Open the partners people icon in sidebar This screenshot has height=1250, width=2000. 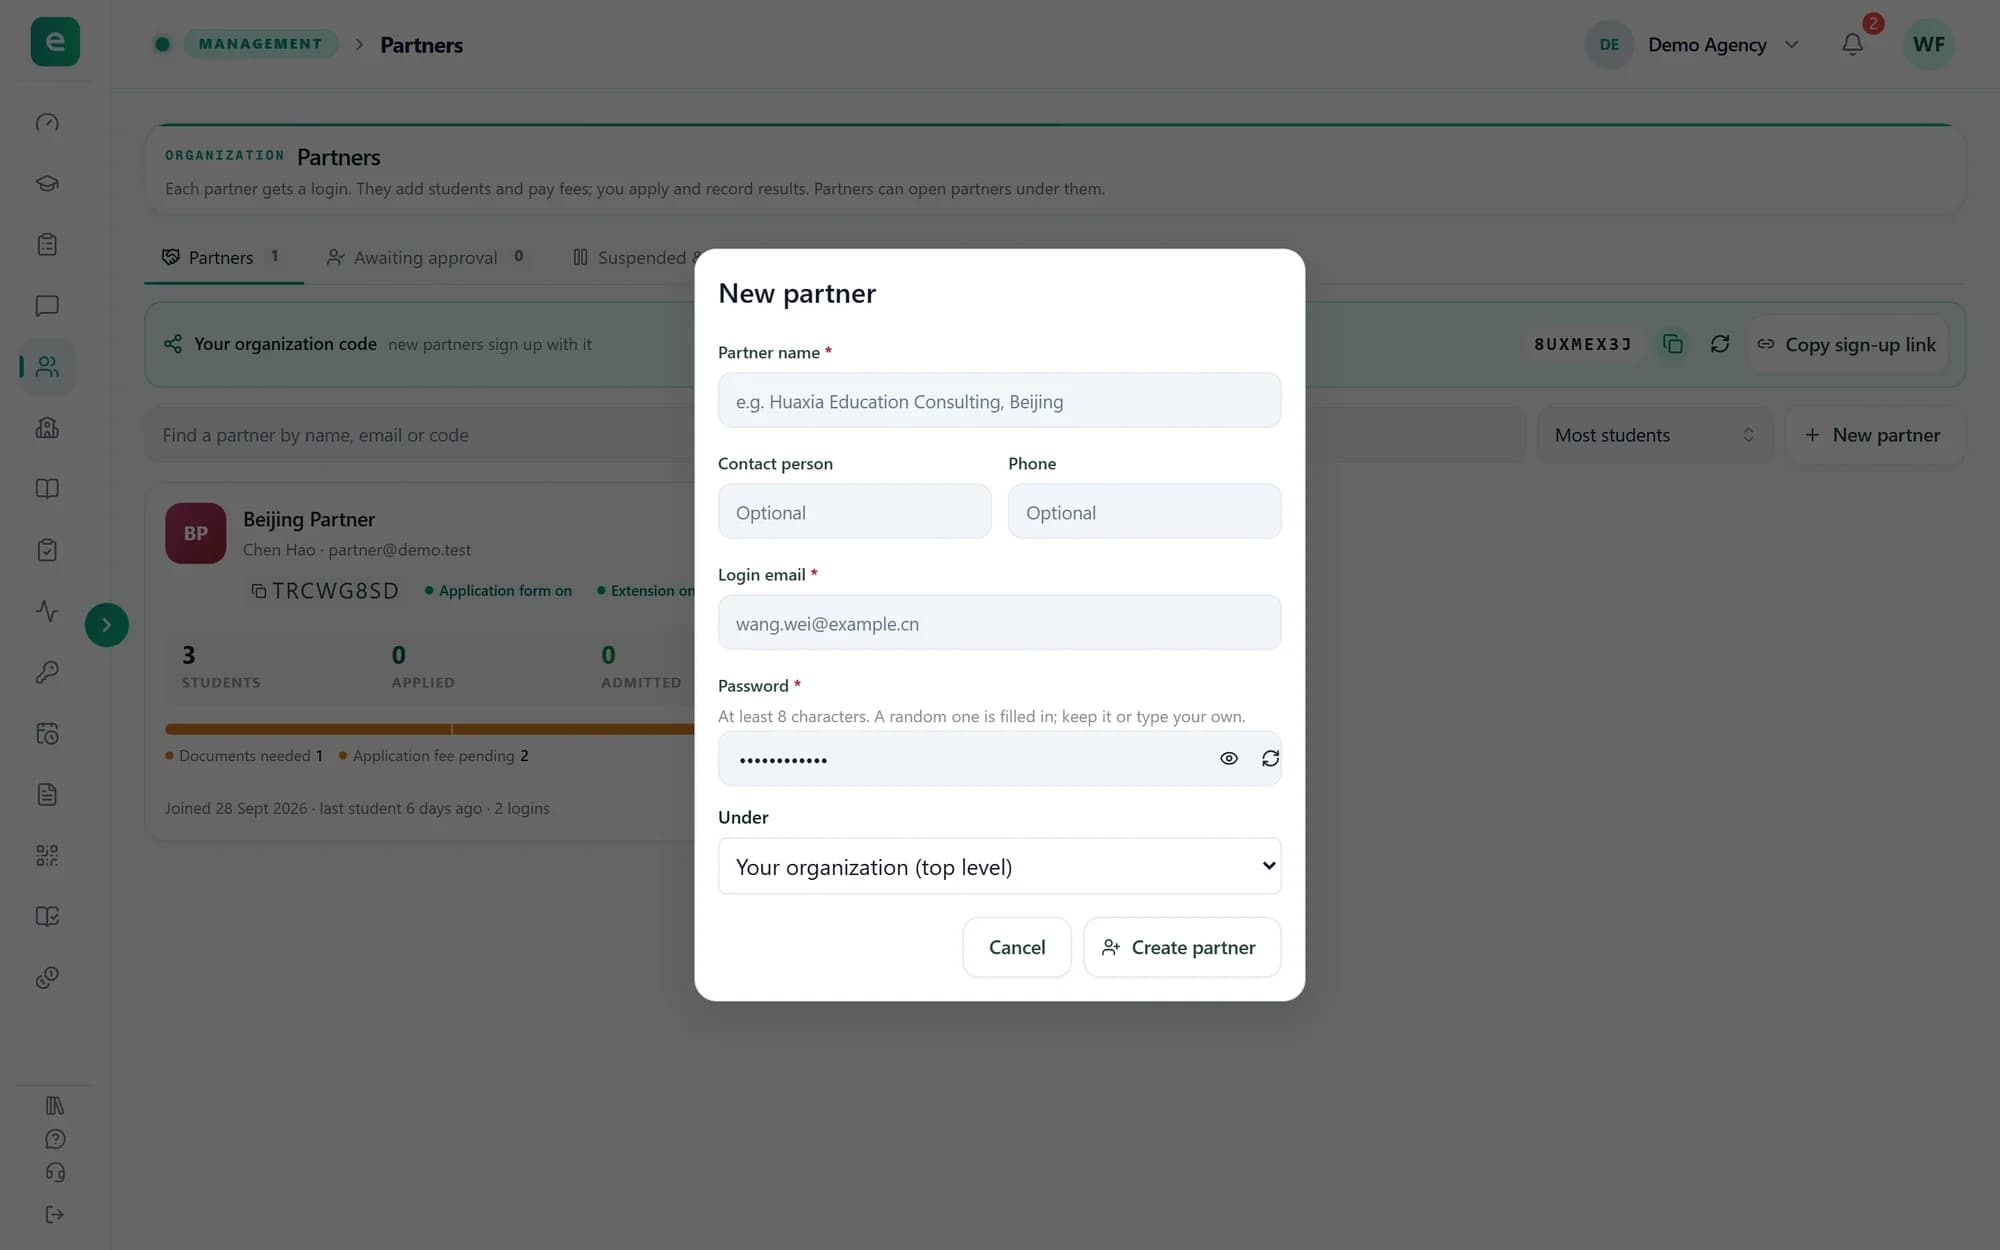[x=47, y=367]
